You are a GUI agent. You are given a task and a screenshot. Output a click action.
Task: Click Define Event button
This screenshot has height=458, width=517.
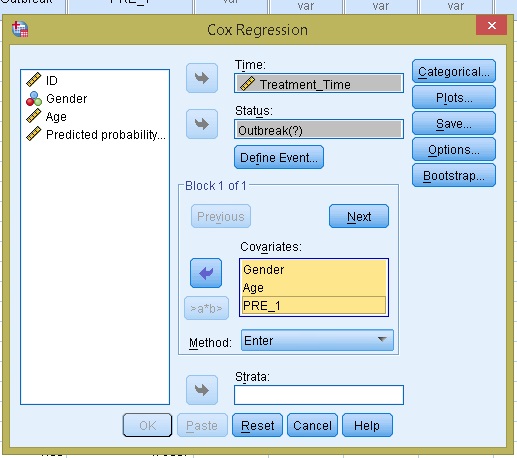coord(279,157)
